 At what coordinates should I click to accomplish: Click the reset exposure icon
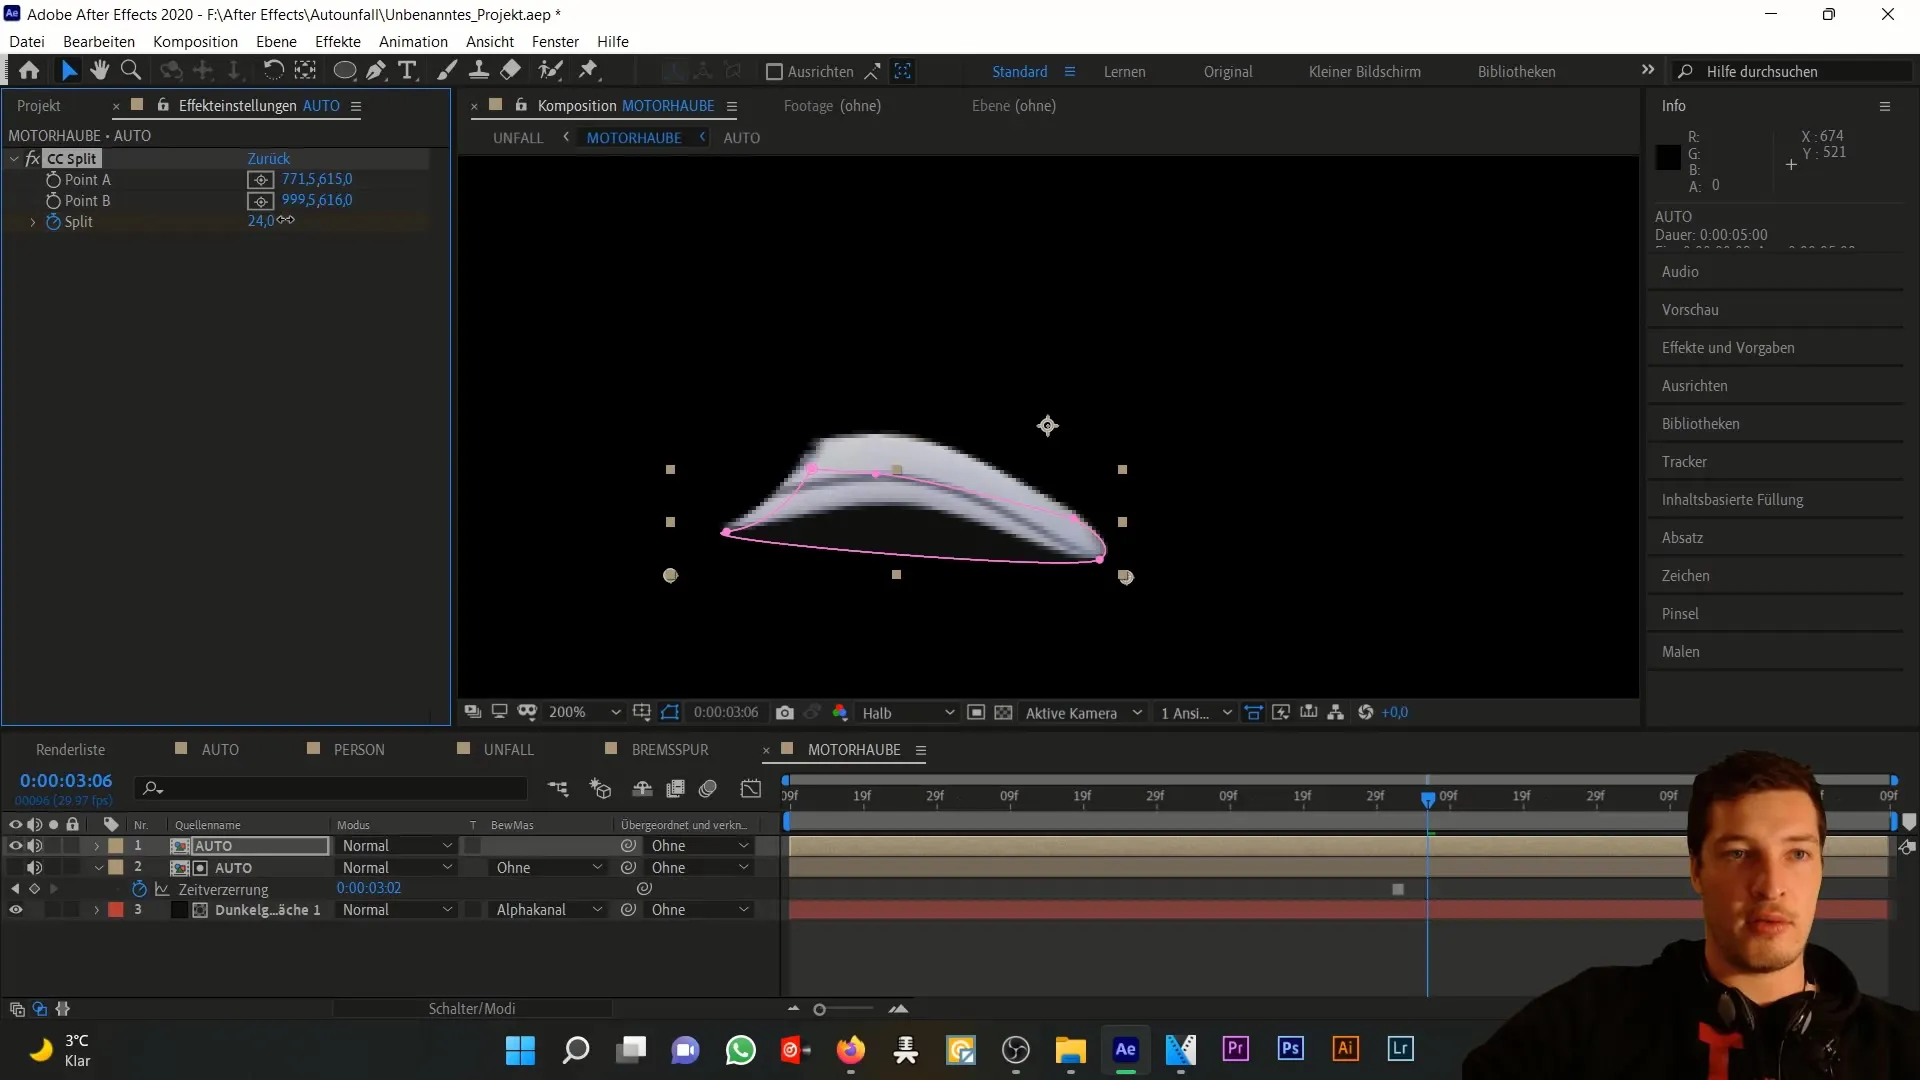click(1366, 713)
